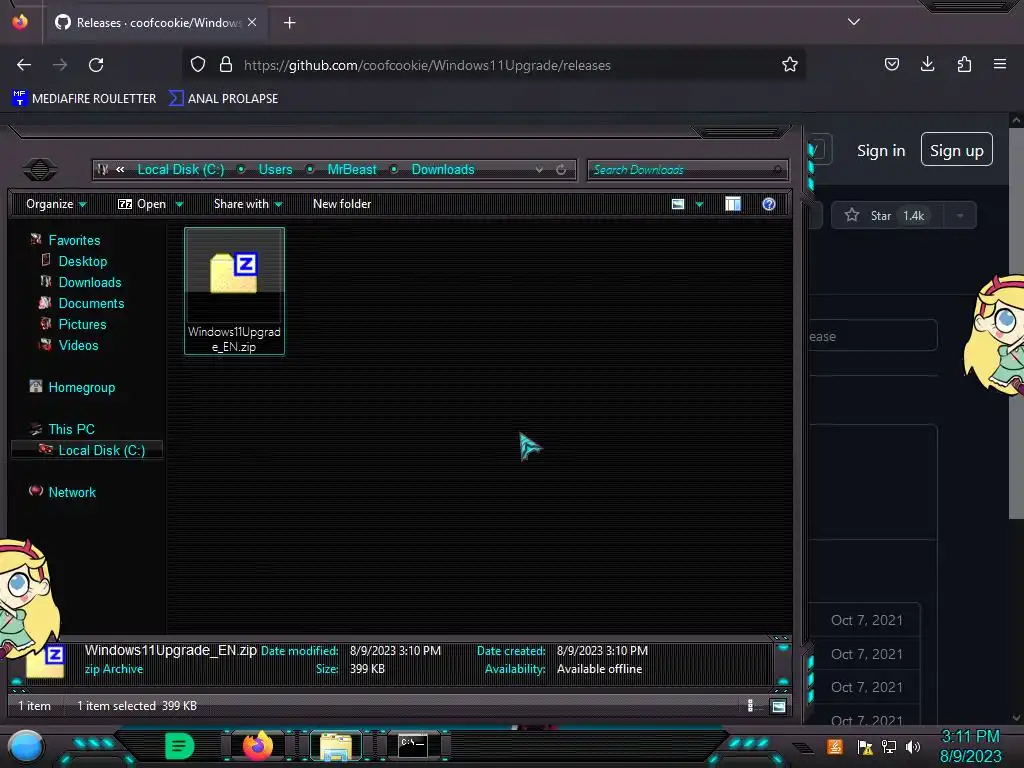
Task: Open the MEDIAFIRE ROULETTER bookmark
Action: tap(84, 99)
